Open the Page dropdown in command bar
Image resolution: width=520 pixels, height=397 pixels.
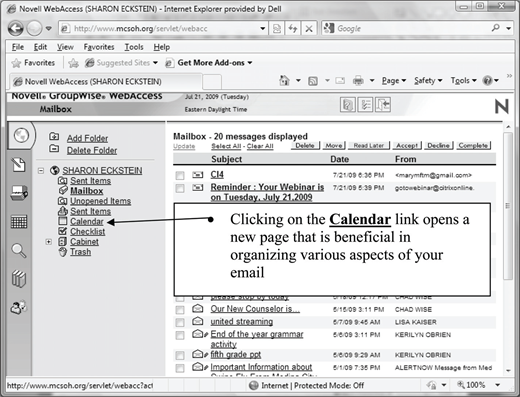(394, 81)
